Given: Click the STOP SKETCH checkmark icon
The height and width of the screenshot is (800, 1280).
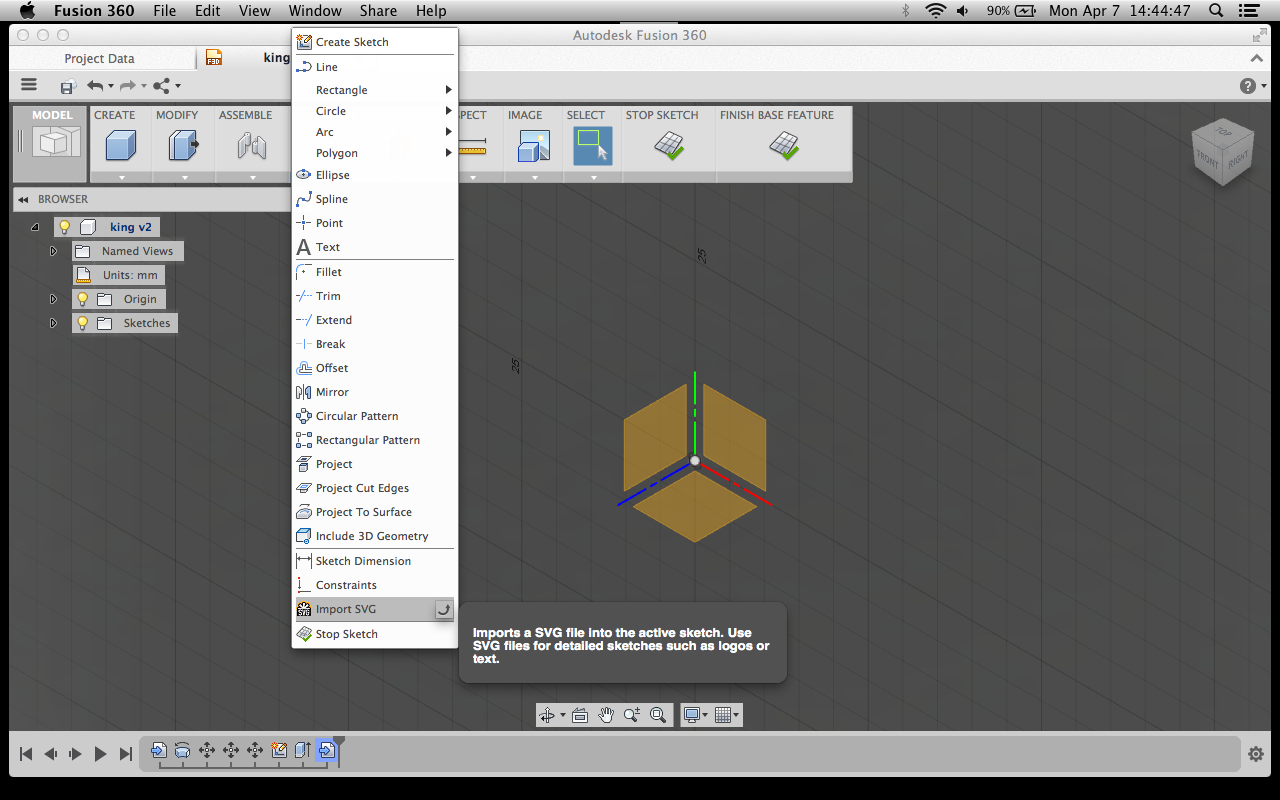Looking at the screenshot, I should pyautogui.click(x=669, y=146).
